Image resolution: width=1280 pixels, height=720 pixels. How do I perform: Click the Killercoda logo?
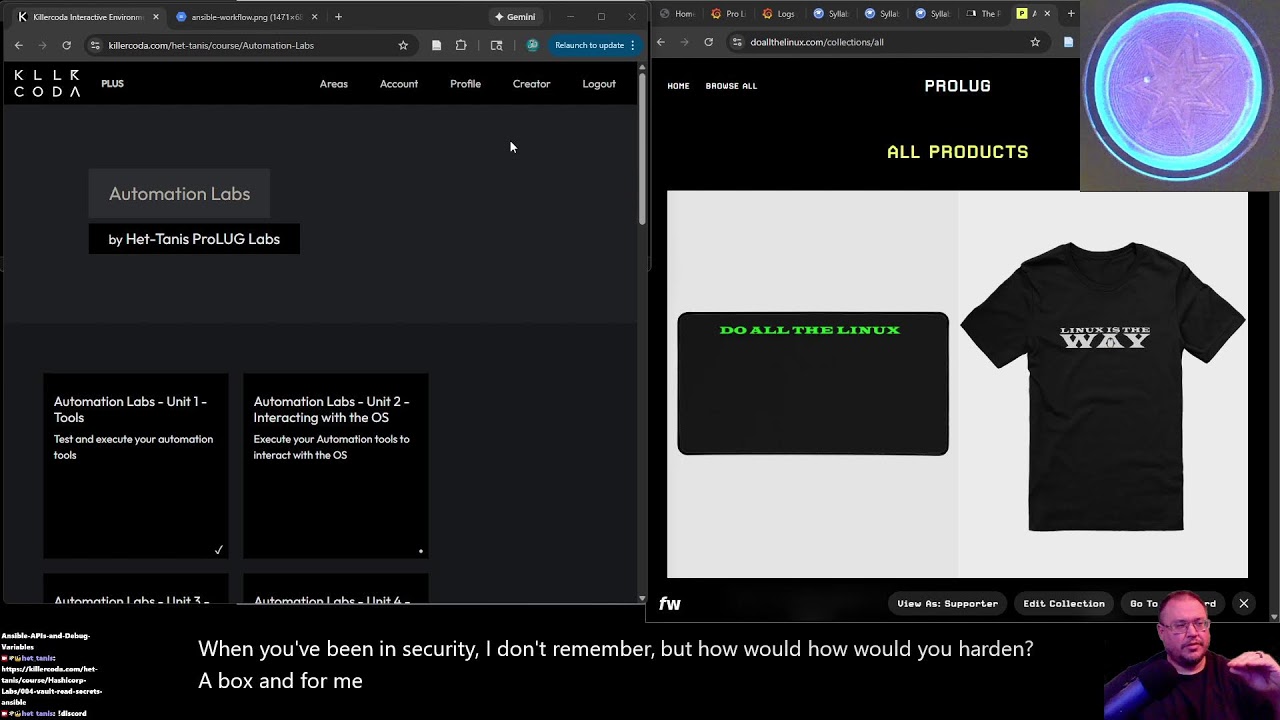[x=47, y=84]
